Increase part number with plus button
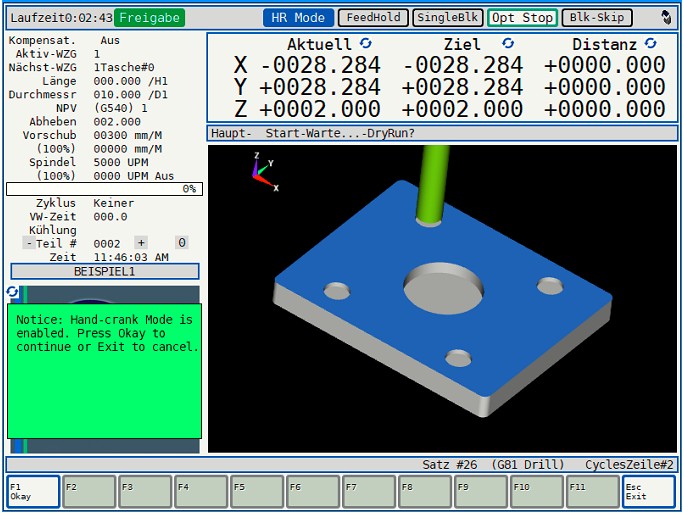The width and height of the screenshot is (684, 515). coord(141,242)
